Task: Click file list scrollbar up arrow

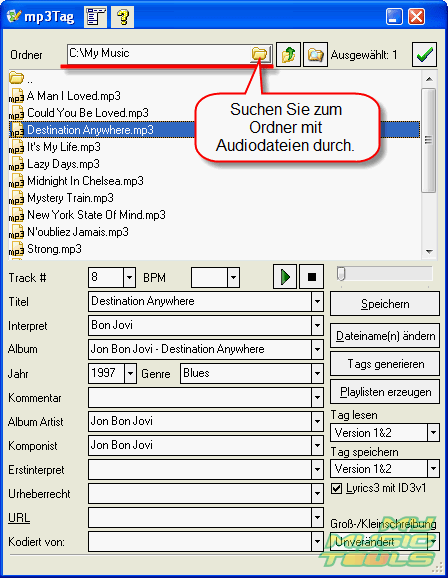Action: [429, 79]
